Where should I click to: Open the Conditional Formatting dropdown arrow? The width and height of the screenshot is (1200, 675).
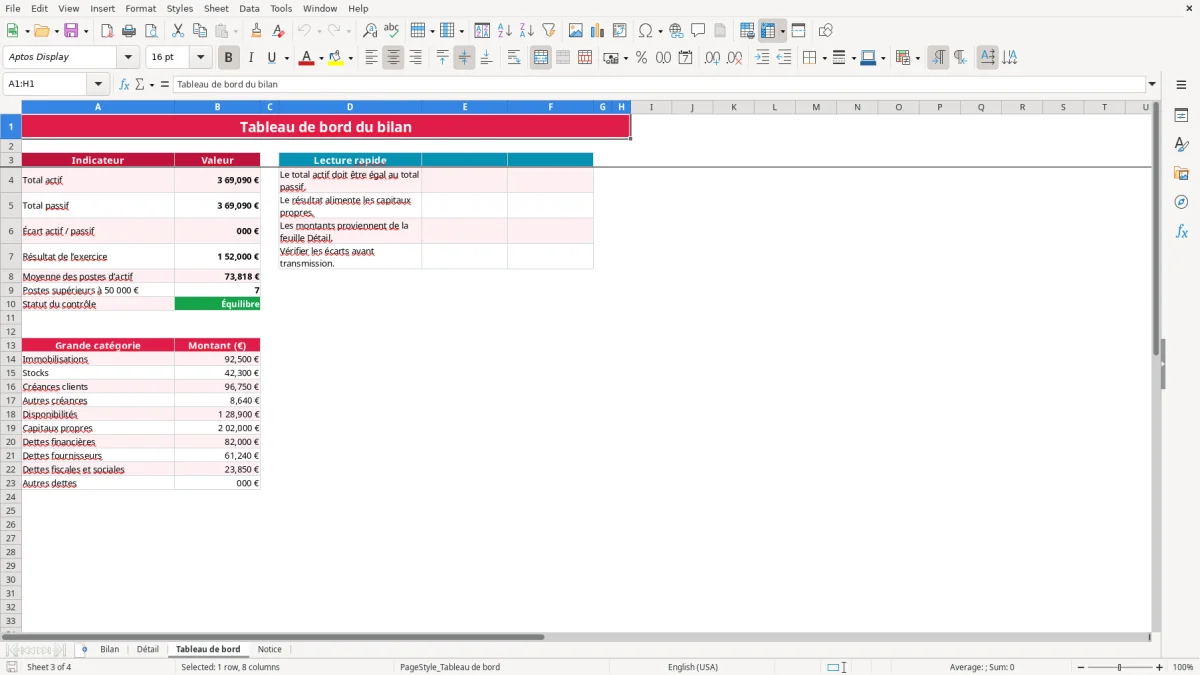[x=917, y=58]
